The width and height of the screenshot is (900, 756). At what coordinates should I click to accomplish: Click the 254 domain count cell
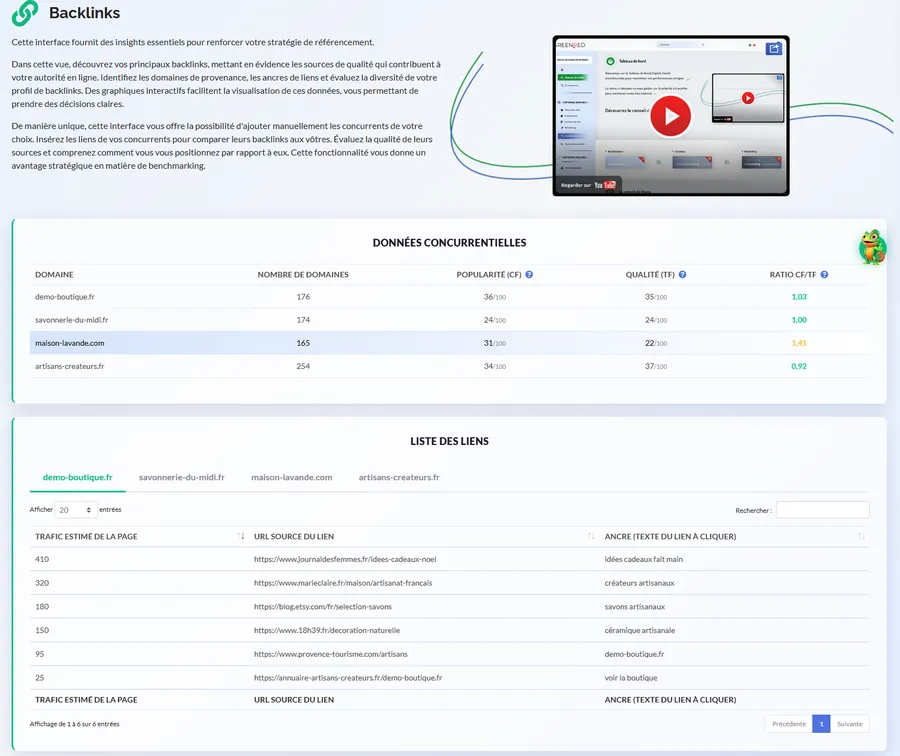(x=303, y=366)
